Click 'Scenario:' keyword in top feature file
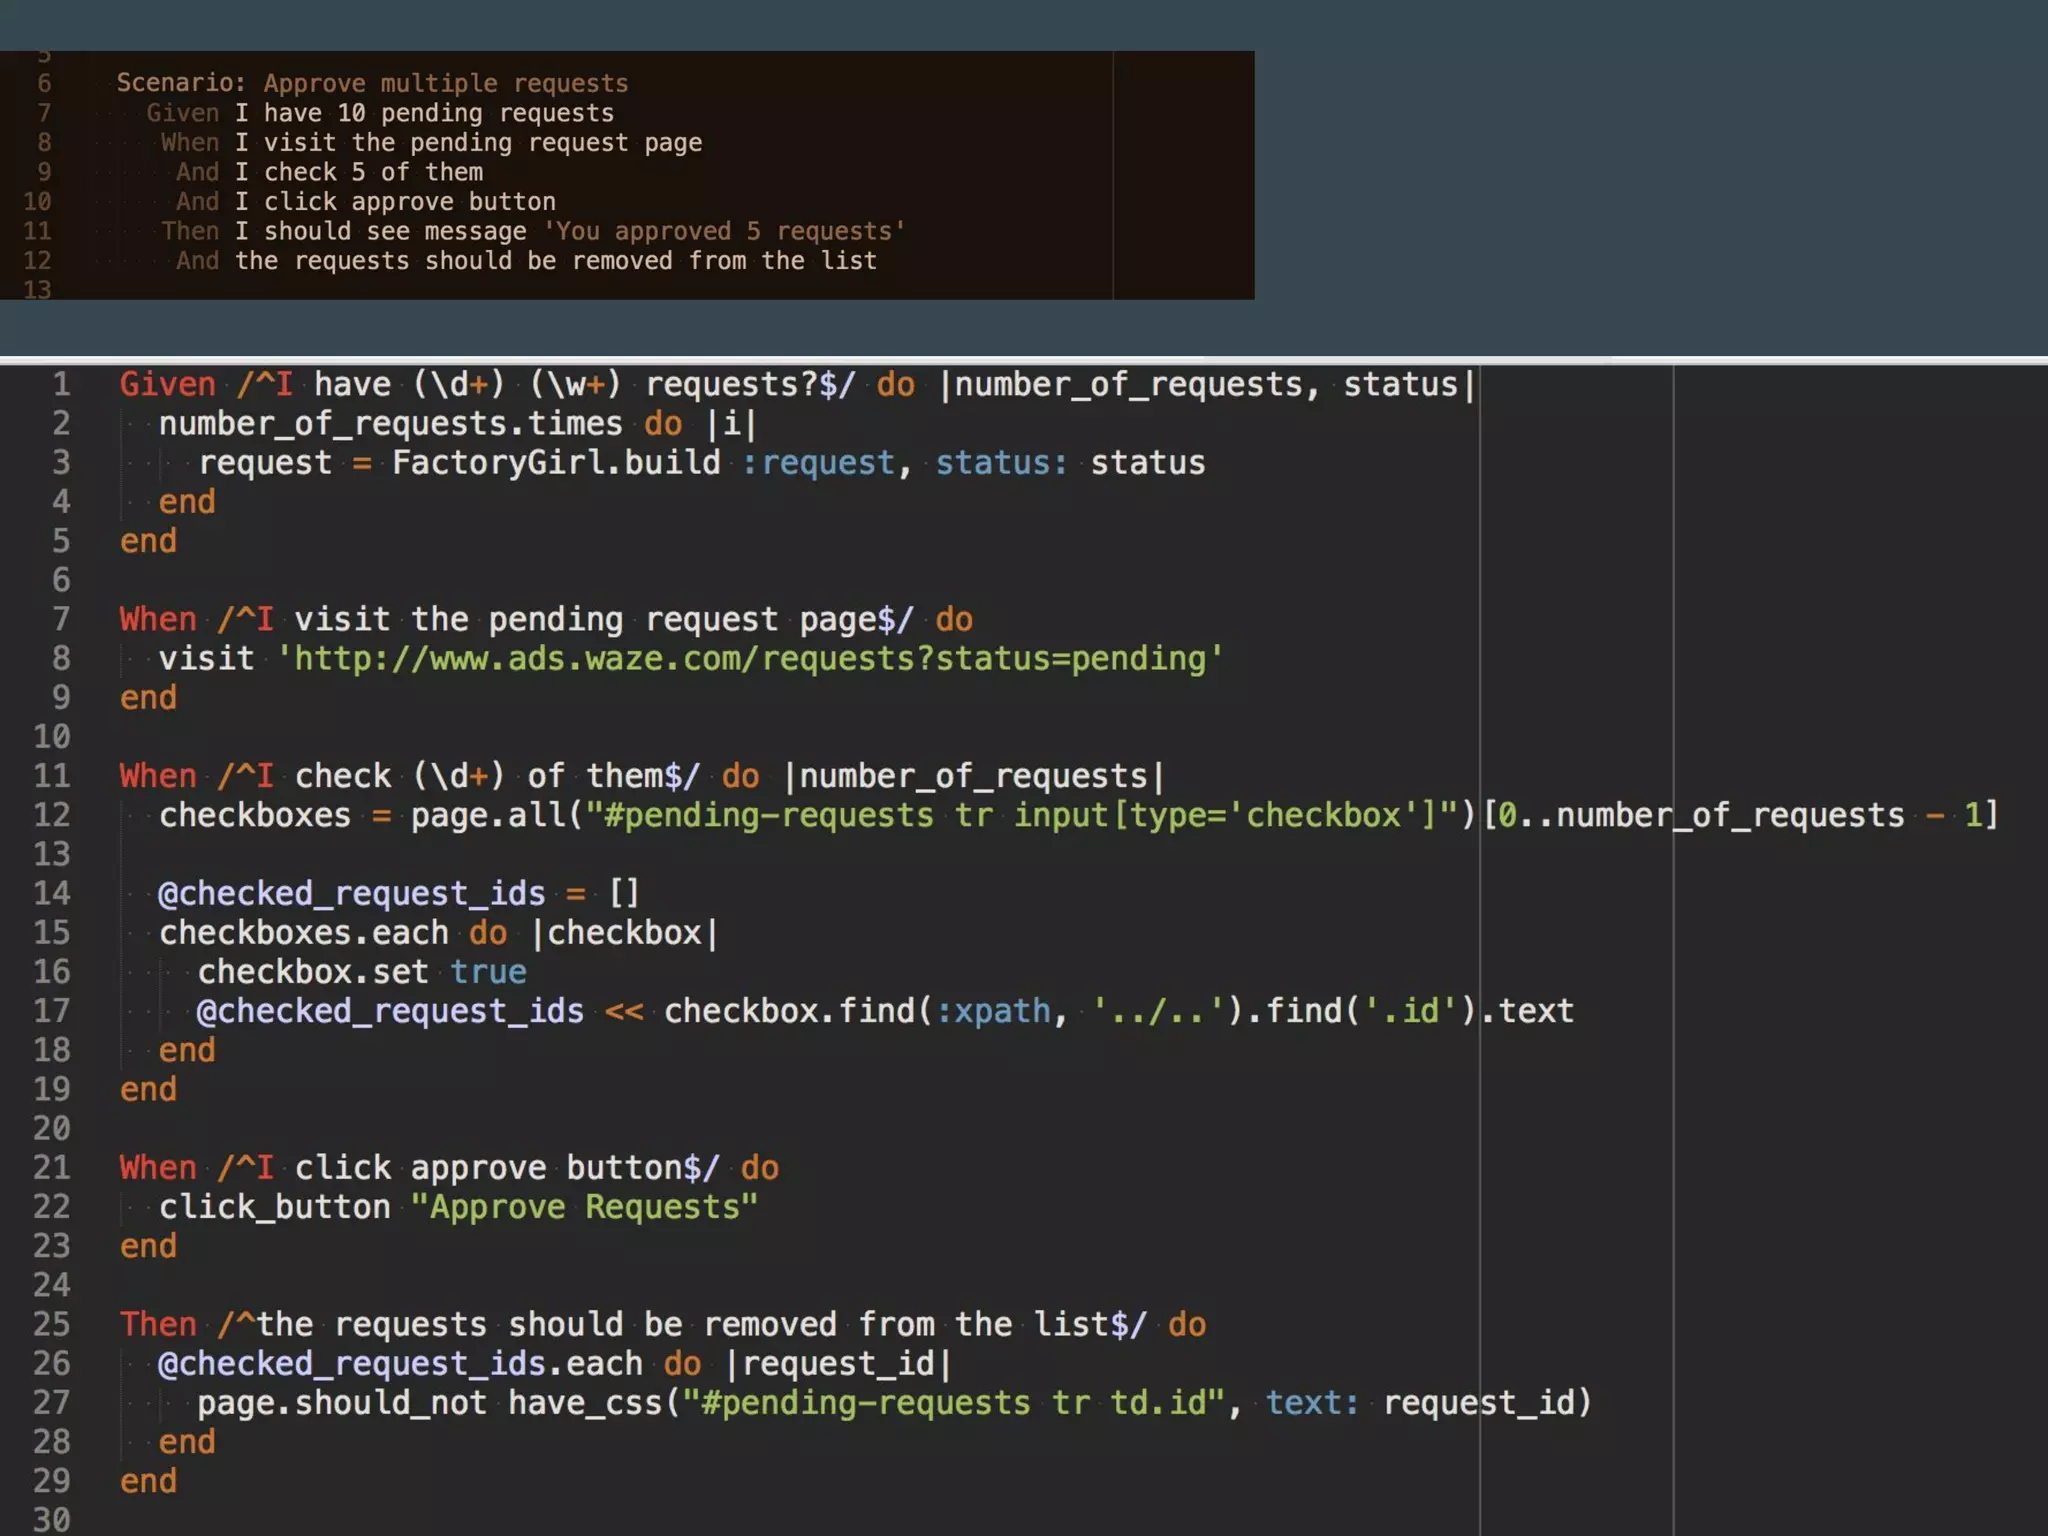This screenshot has height=1536, width=2048. coord(180,83)
